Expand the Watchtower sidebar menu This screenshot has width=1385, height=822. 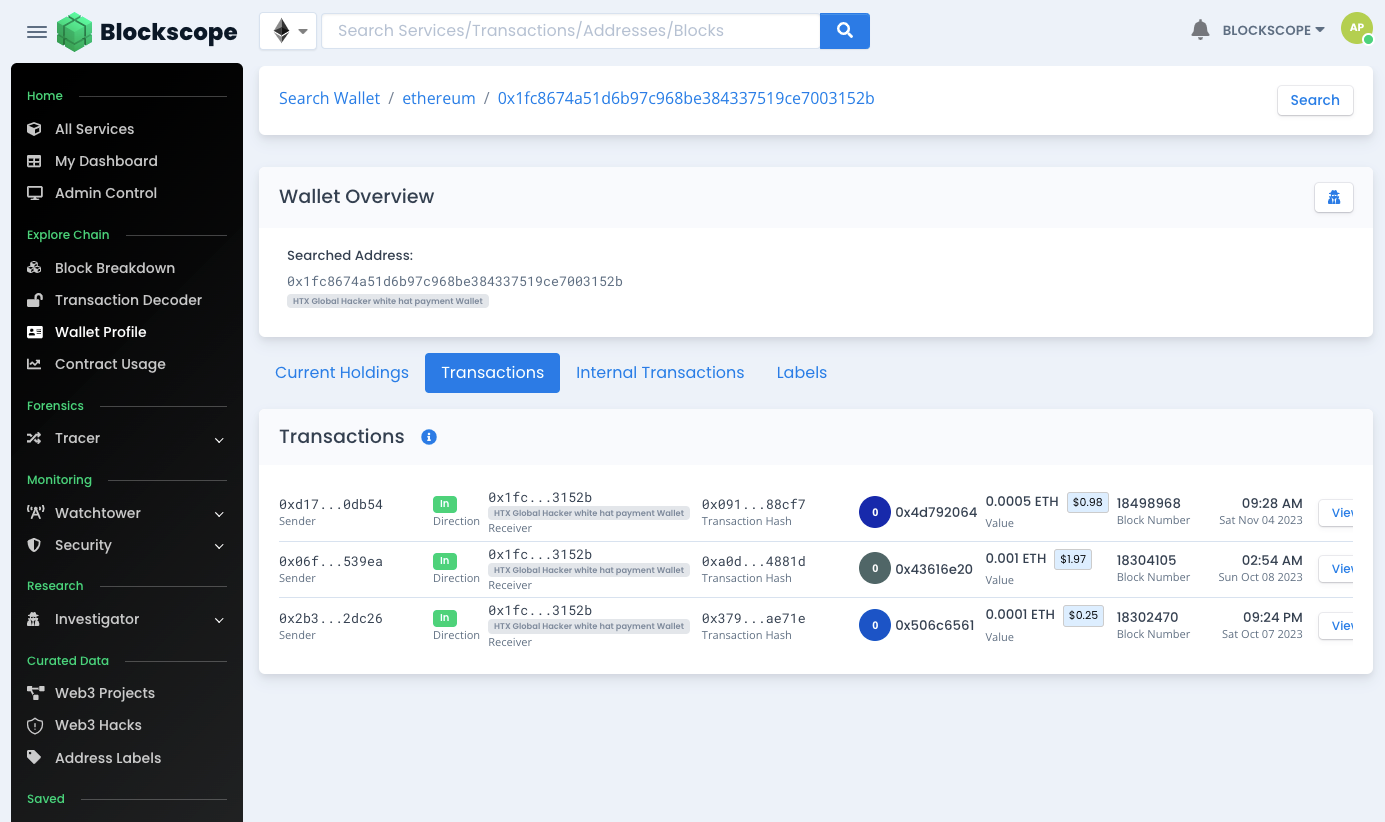(x=219, y=514)
